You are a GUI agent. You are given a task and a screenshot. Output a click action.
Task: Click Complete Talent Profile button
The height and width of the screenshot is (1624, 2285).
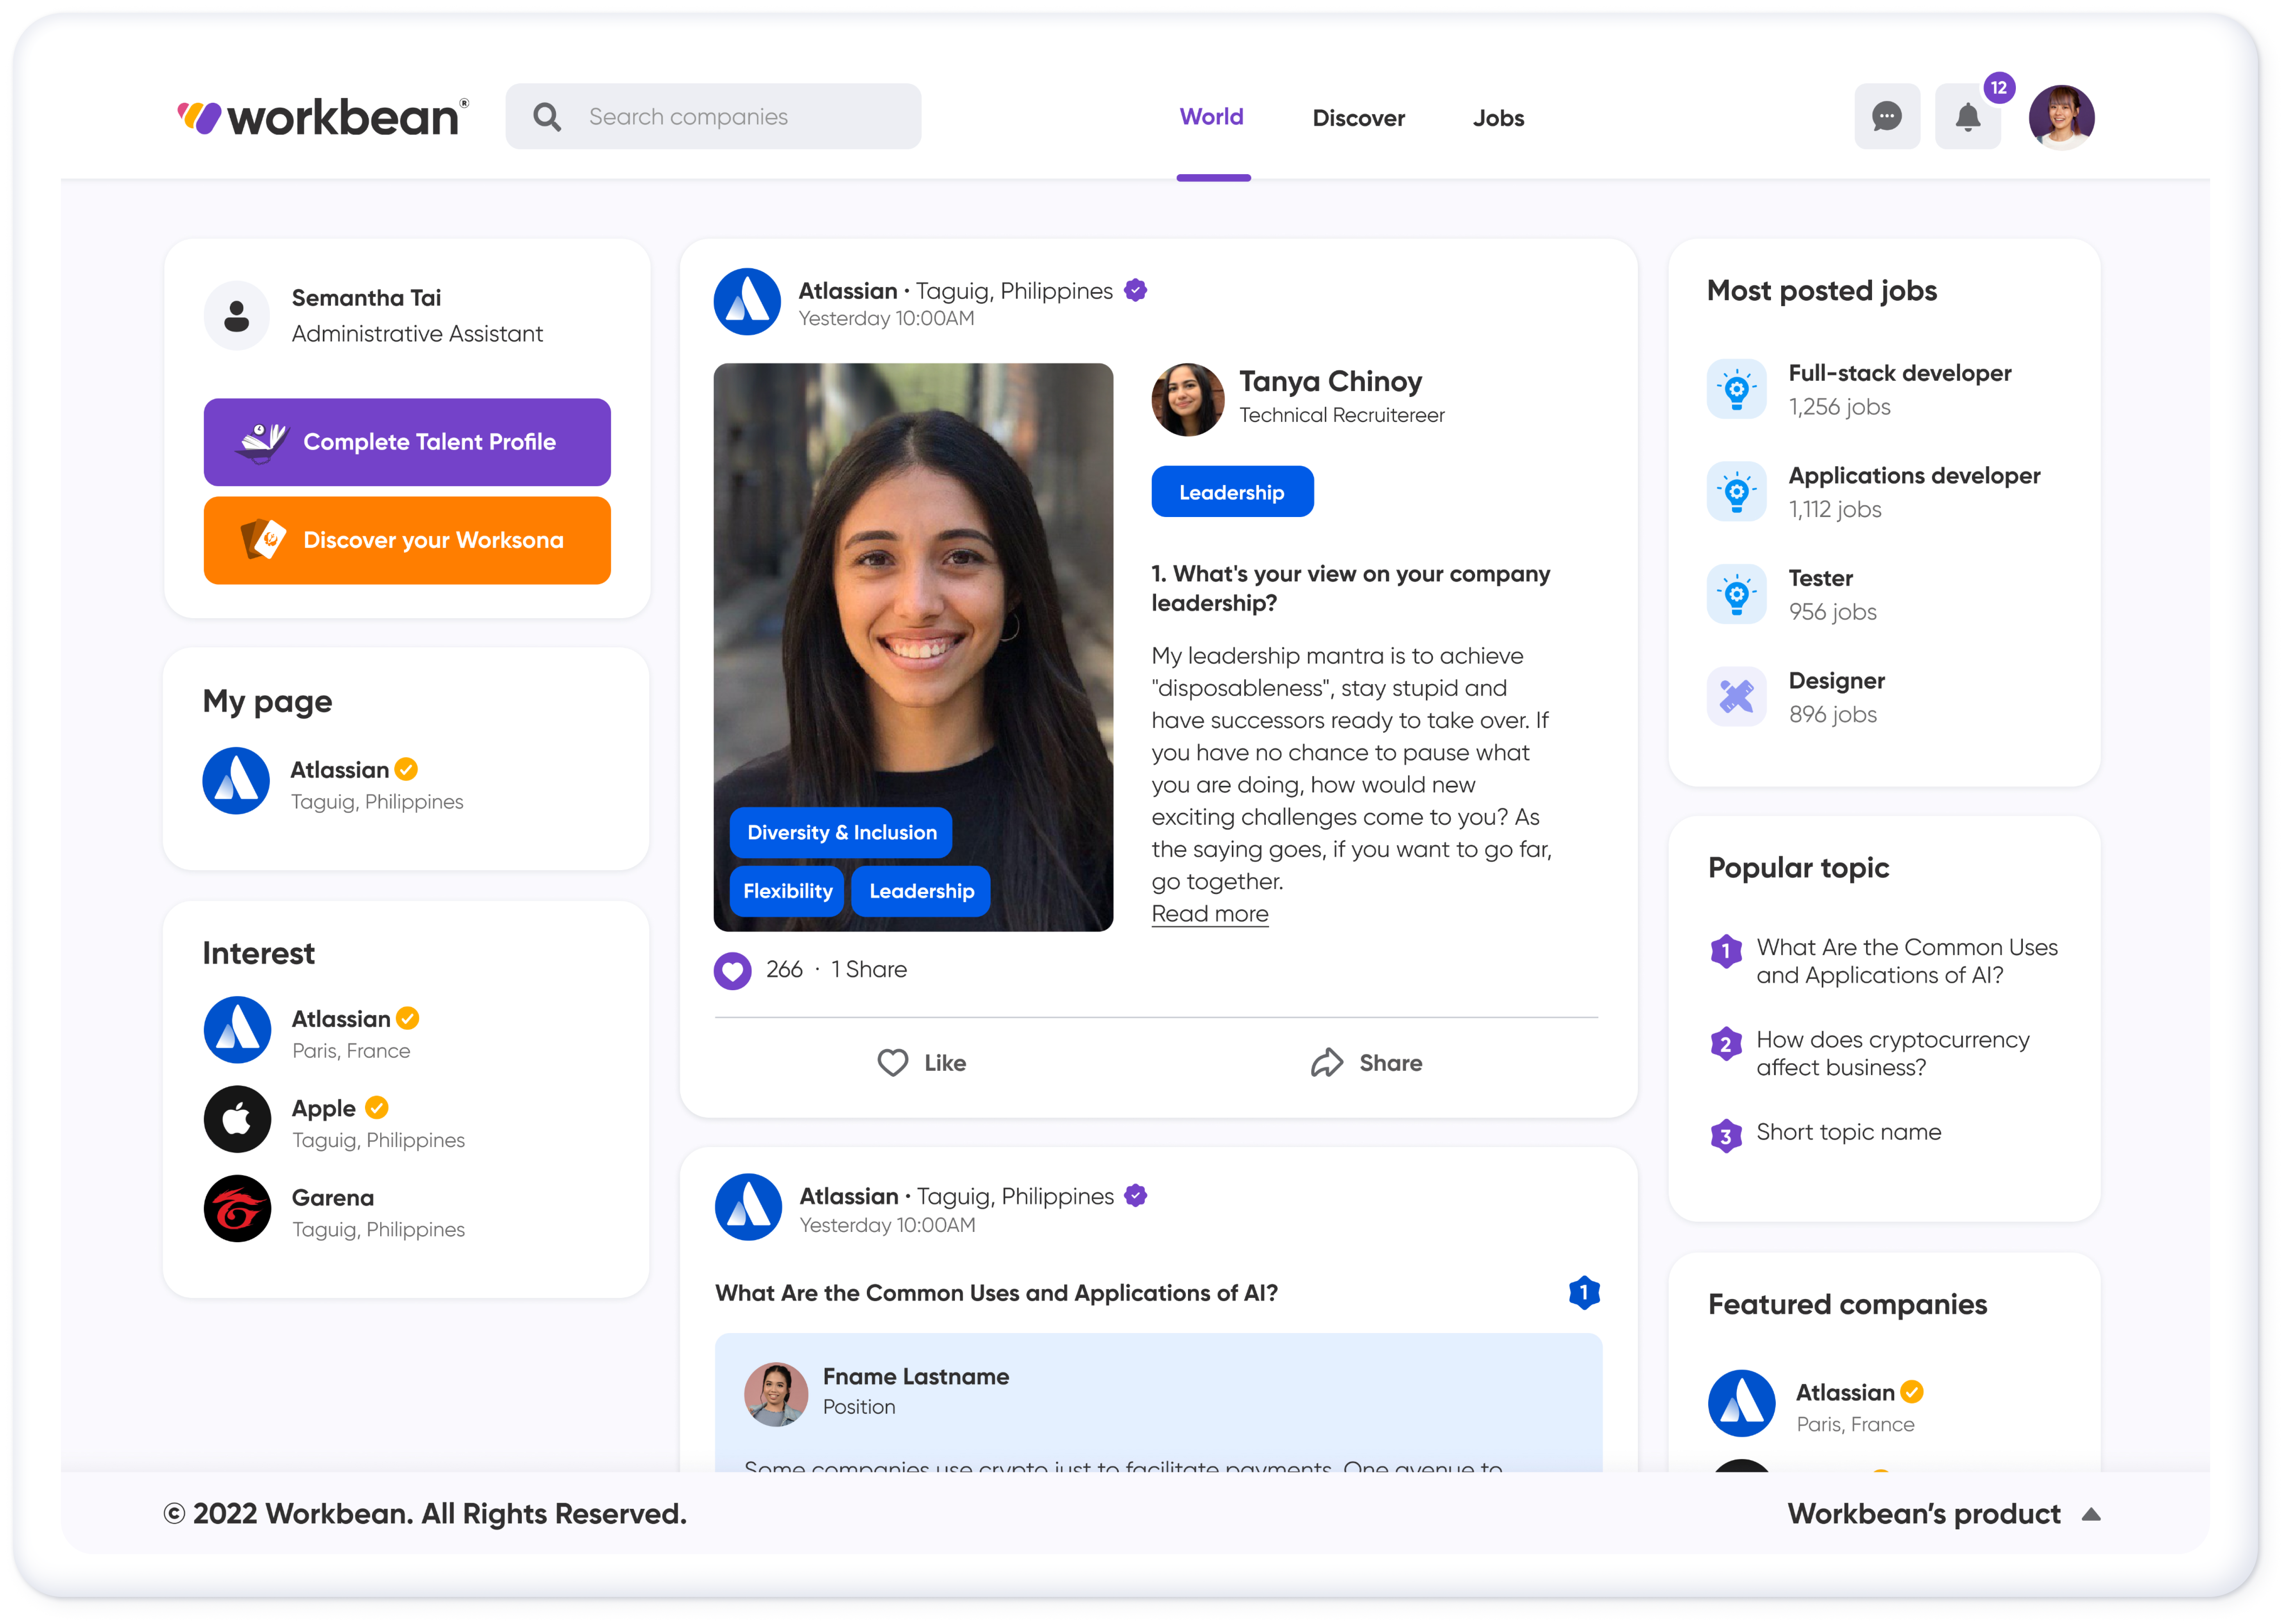tap(407, 442)
